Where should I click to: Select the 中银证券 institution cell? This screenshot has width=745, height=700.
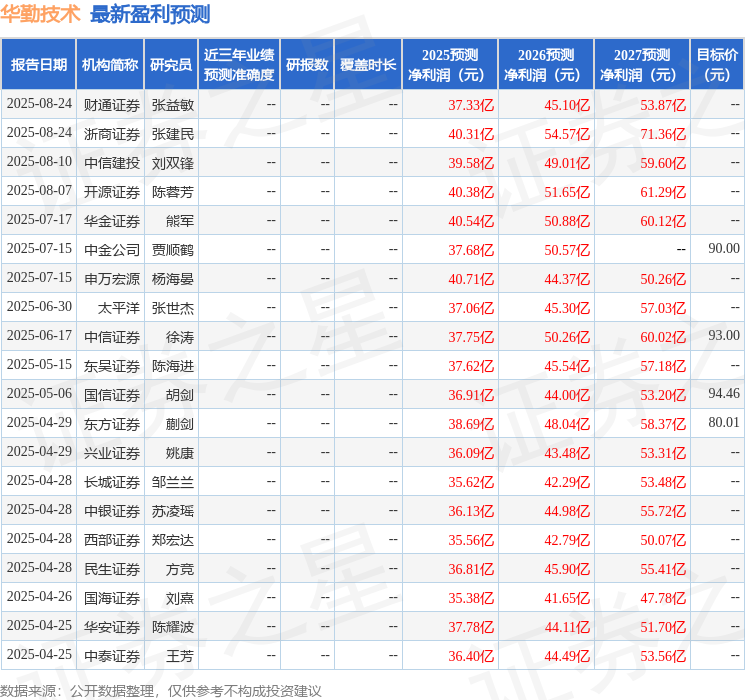[112, 511]
